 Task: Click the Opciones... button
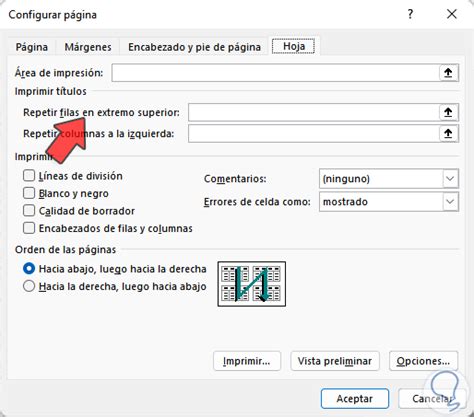423,361
